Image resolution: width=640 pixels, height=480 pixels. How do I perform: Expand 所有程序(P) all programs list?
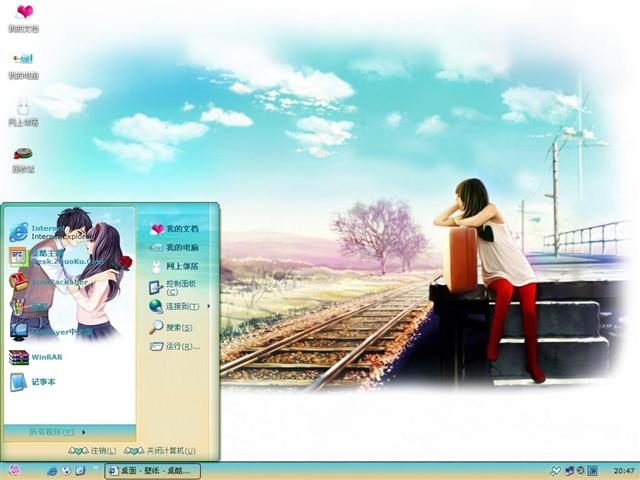[x=57, y=432]
